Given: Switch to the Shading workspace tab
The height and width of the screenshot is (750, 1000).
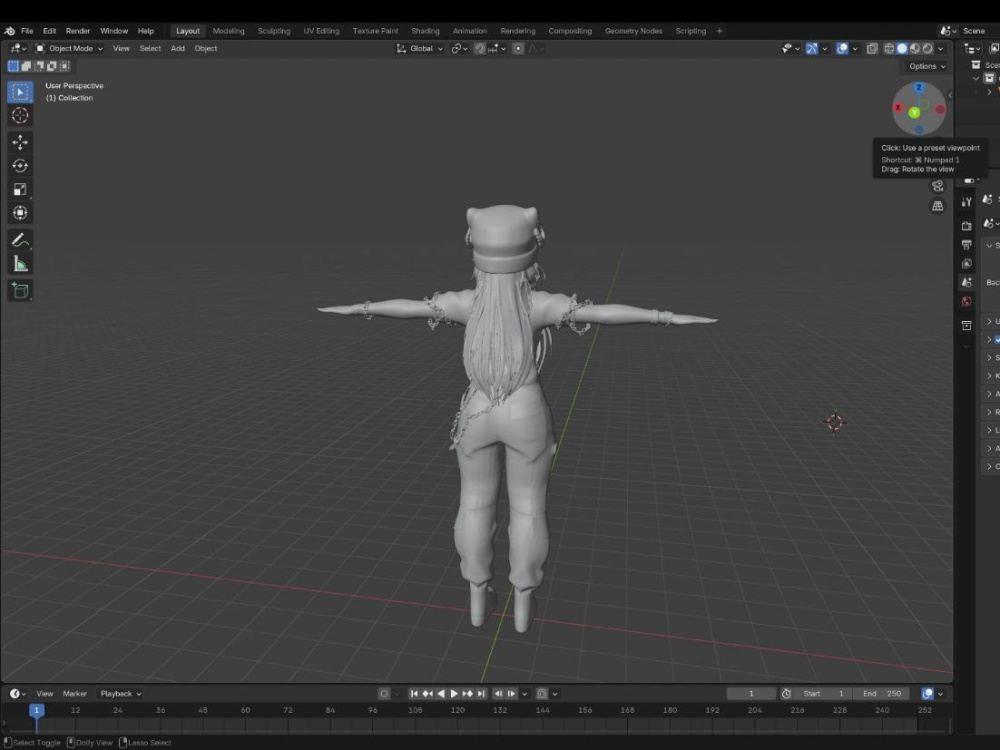Looking at the screenshot, I should pyautogui.click(x=425, y=31).
